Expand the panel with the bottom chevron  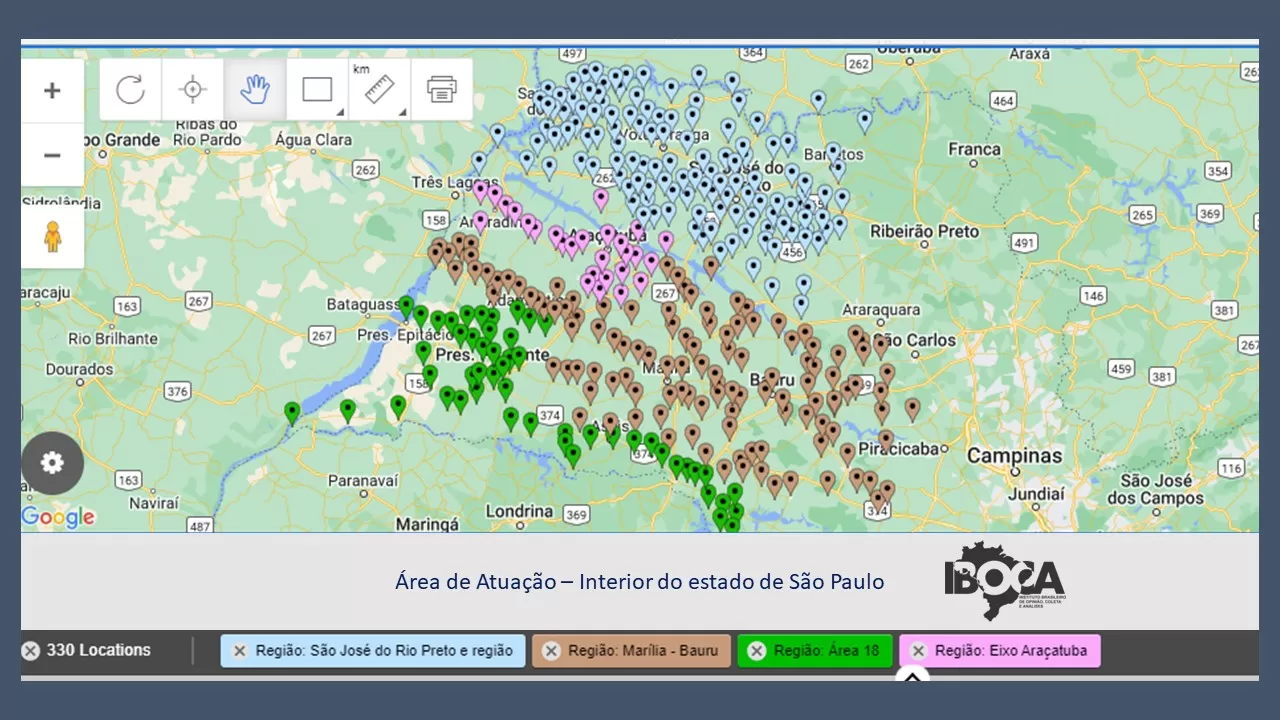pyautogui.click(x=912, y=677)
